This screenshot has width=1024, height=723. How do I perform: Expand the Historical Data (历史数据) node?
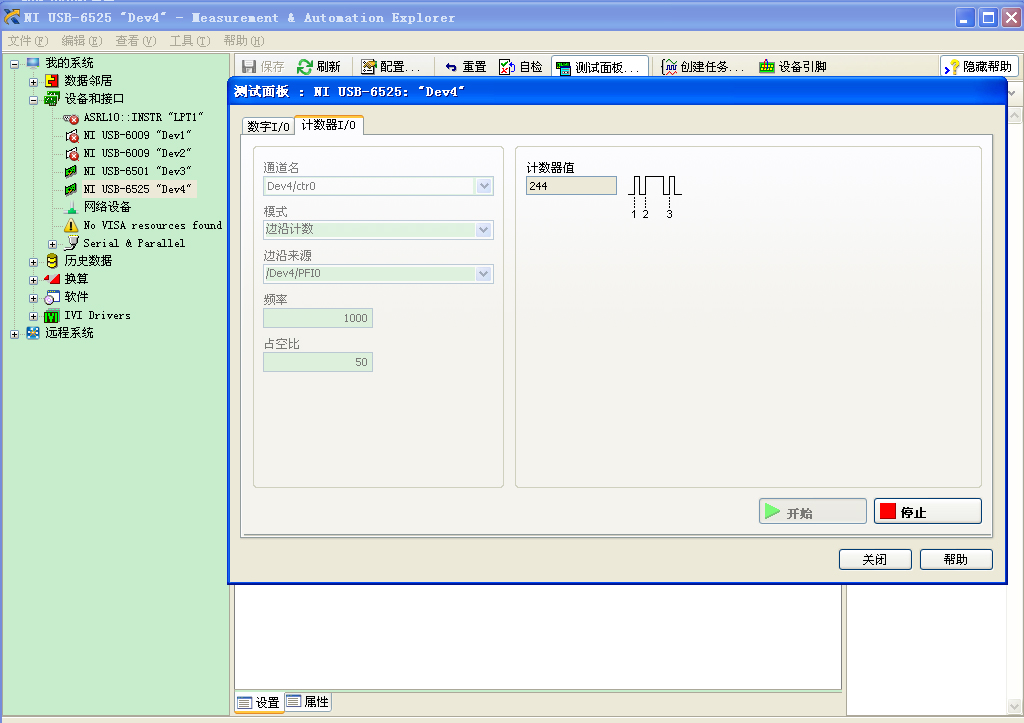coord(33,263)
